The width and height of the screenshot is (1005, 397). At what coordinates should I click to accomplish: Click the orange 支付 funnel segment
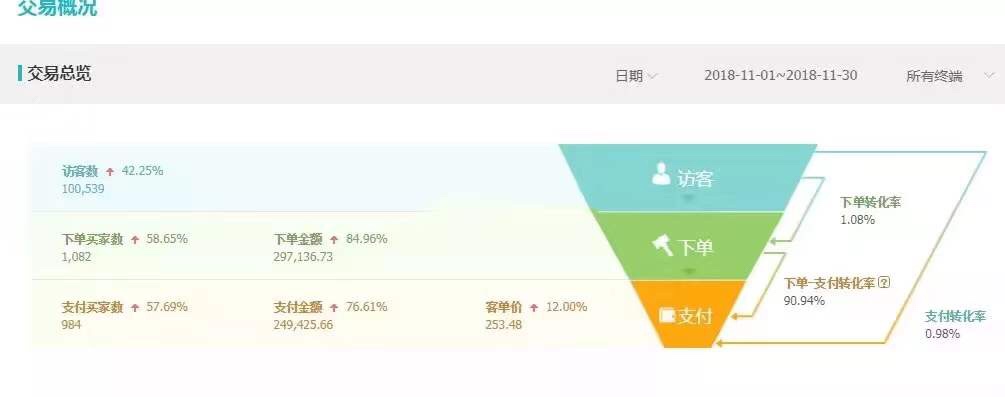pos(688,314)
